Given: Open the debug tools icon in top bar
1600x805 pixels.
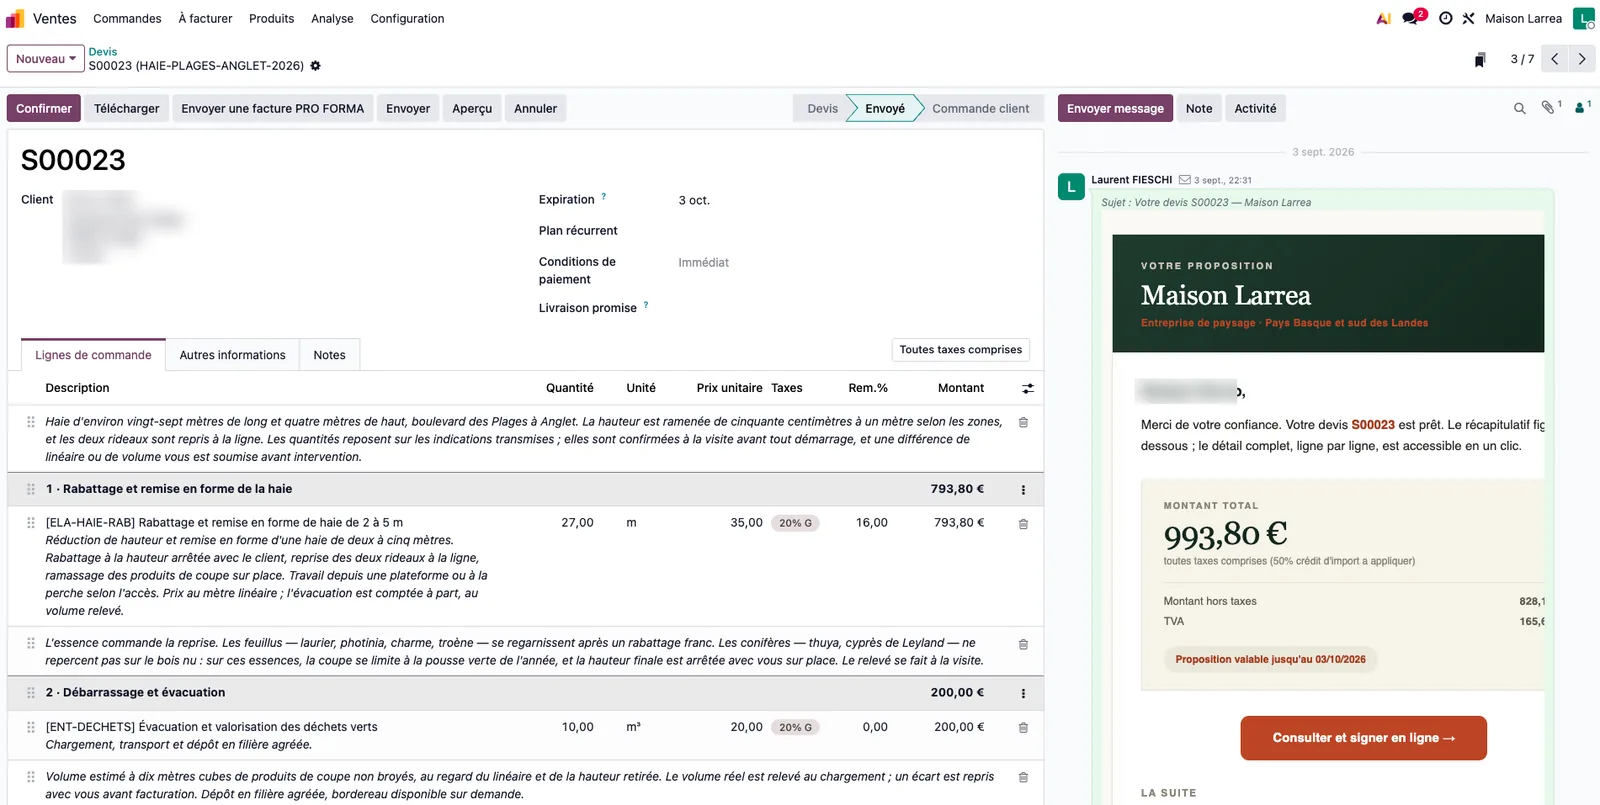Looking at the screenshot, I should pos(1469,18).
